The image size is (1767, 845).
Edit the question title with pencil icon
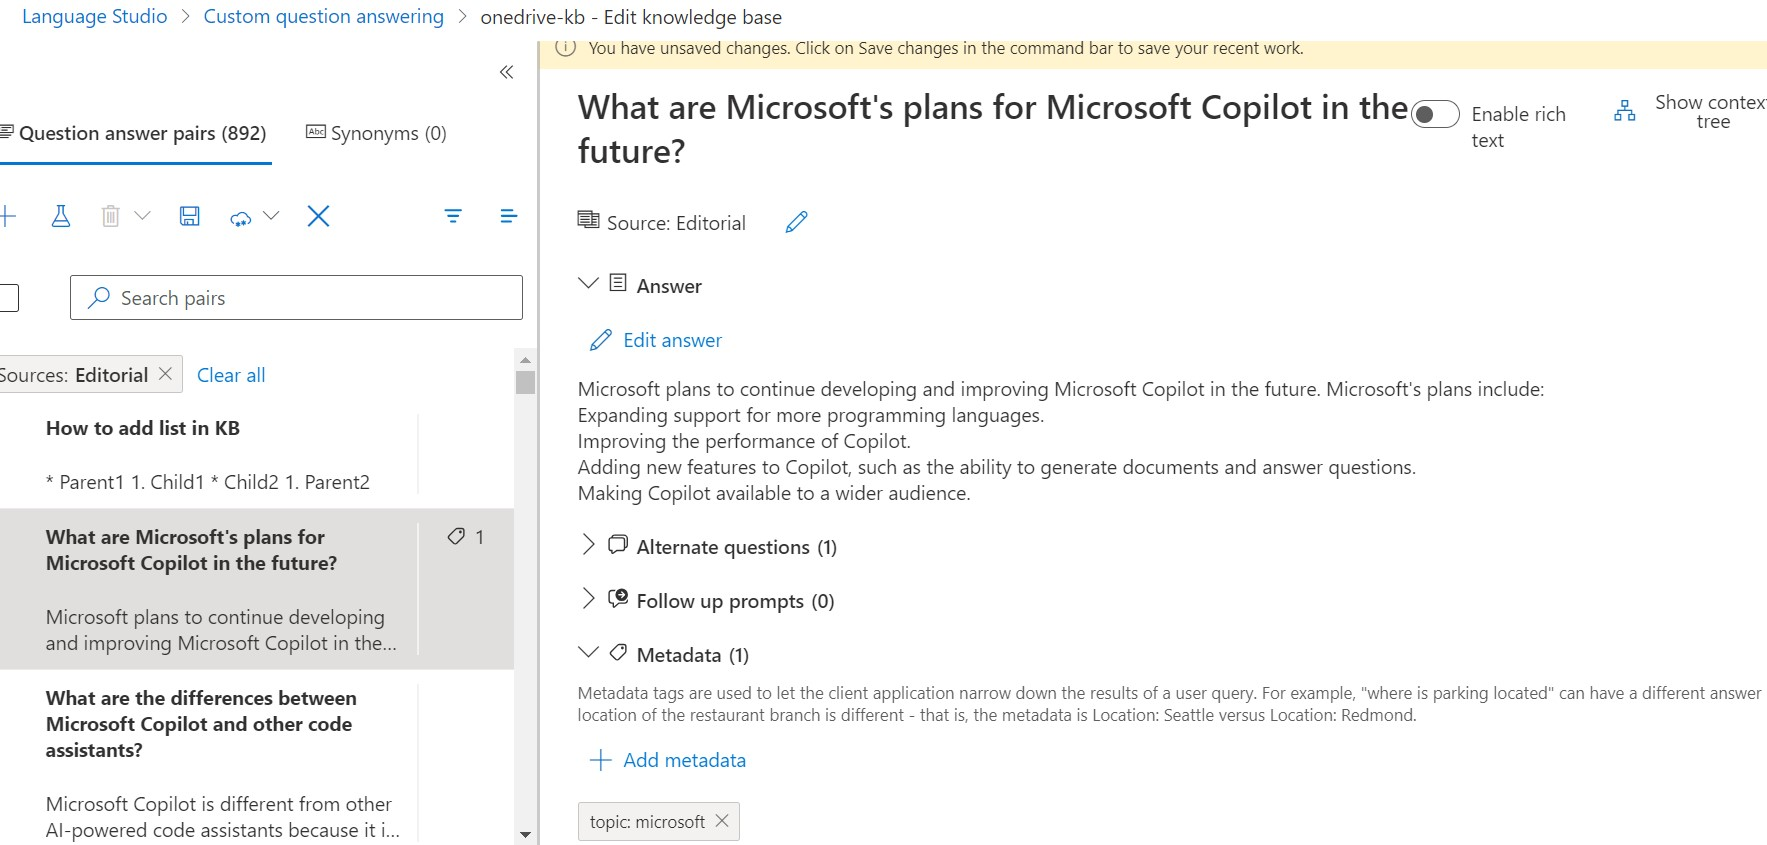796,221
